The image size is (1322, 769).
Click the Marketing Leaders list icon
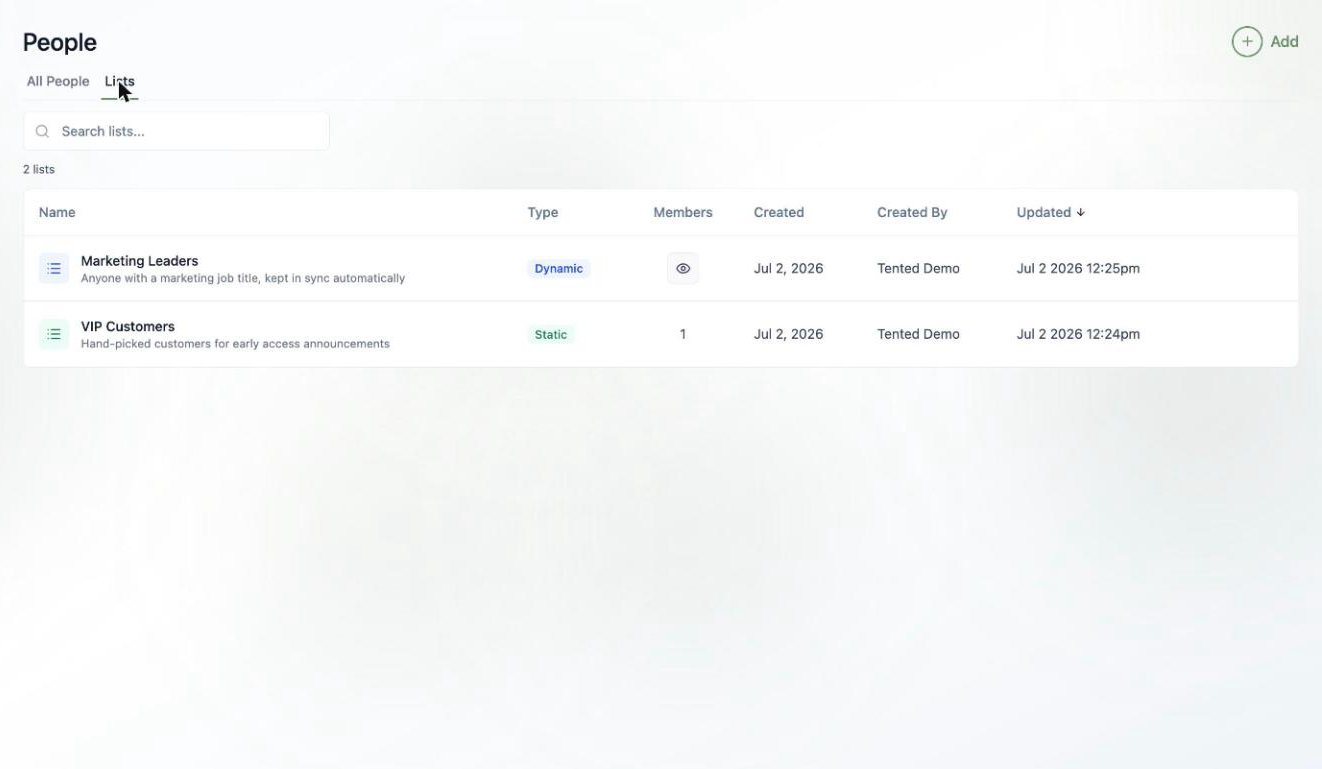tap(54, 268)
